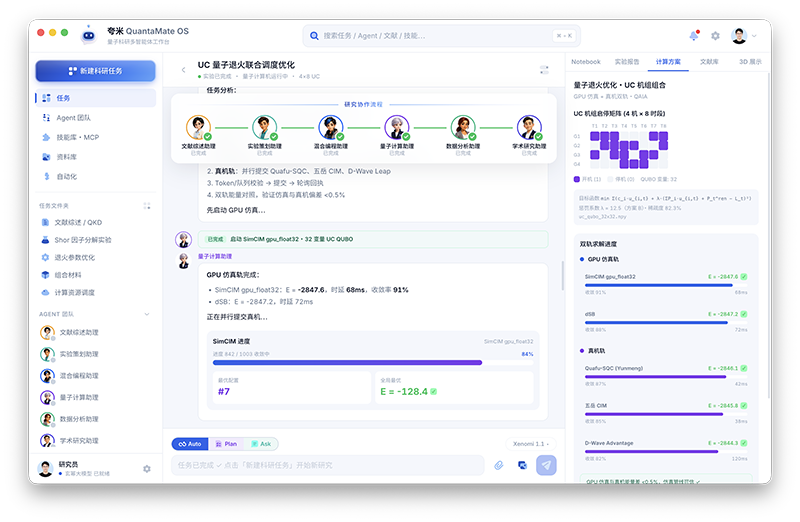Open 资料库 in the sidebar
This screenshot has height=522, width=800.
(x=95, y=157)
